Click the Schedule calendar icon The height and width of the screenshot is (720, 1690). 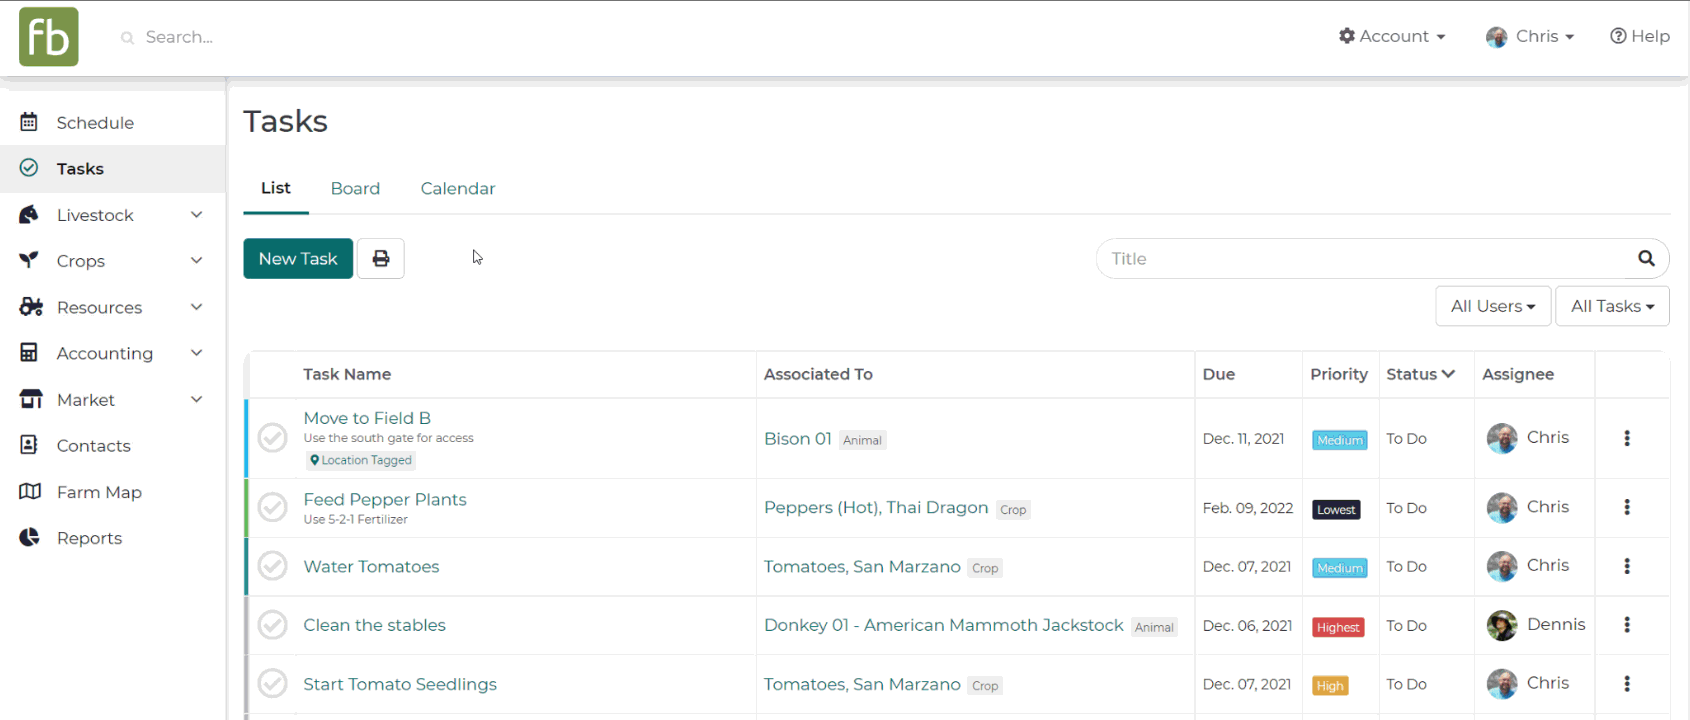[30, 123]
